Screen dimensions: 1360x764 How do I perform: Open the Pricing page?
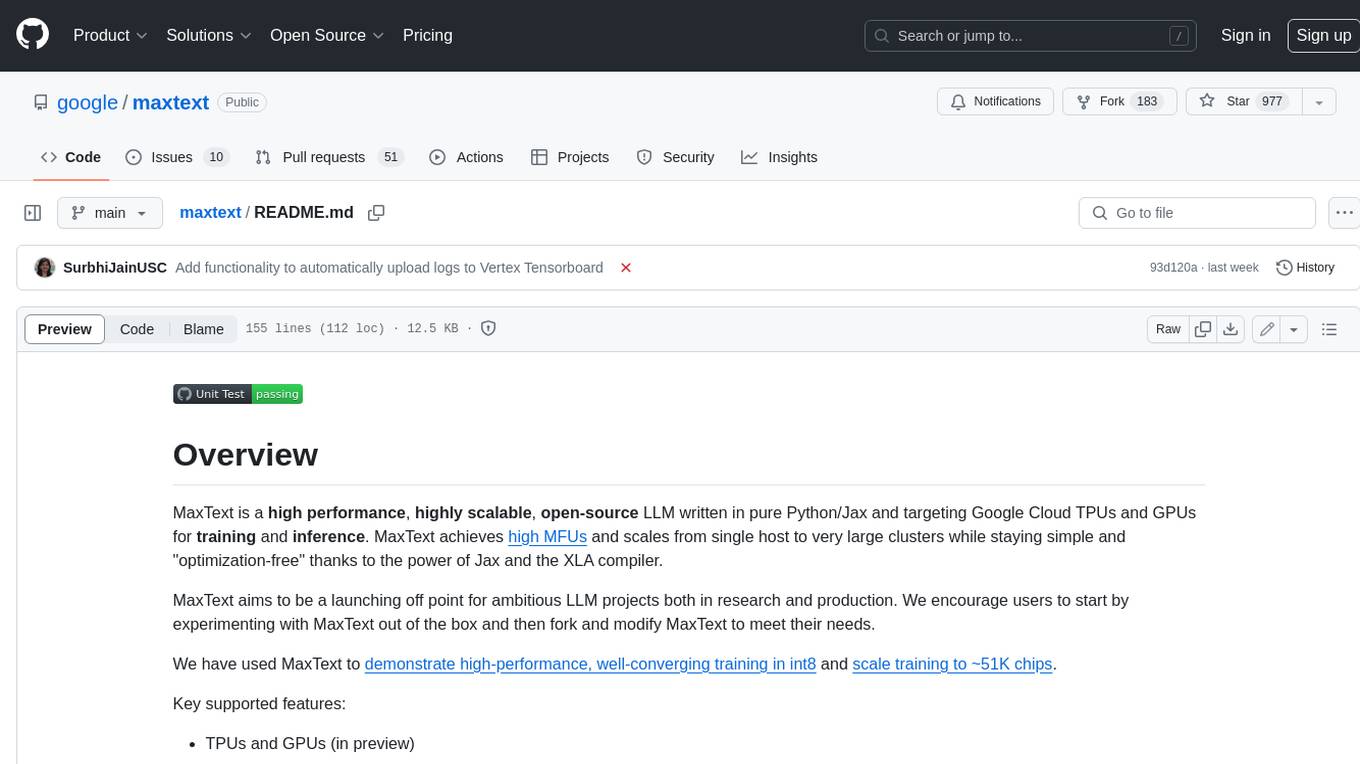[427, 35]
